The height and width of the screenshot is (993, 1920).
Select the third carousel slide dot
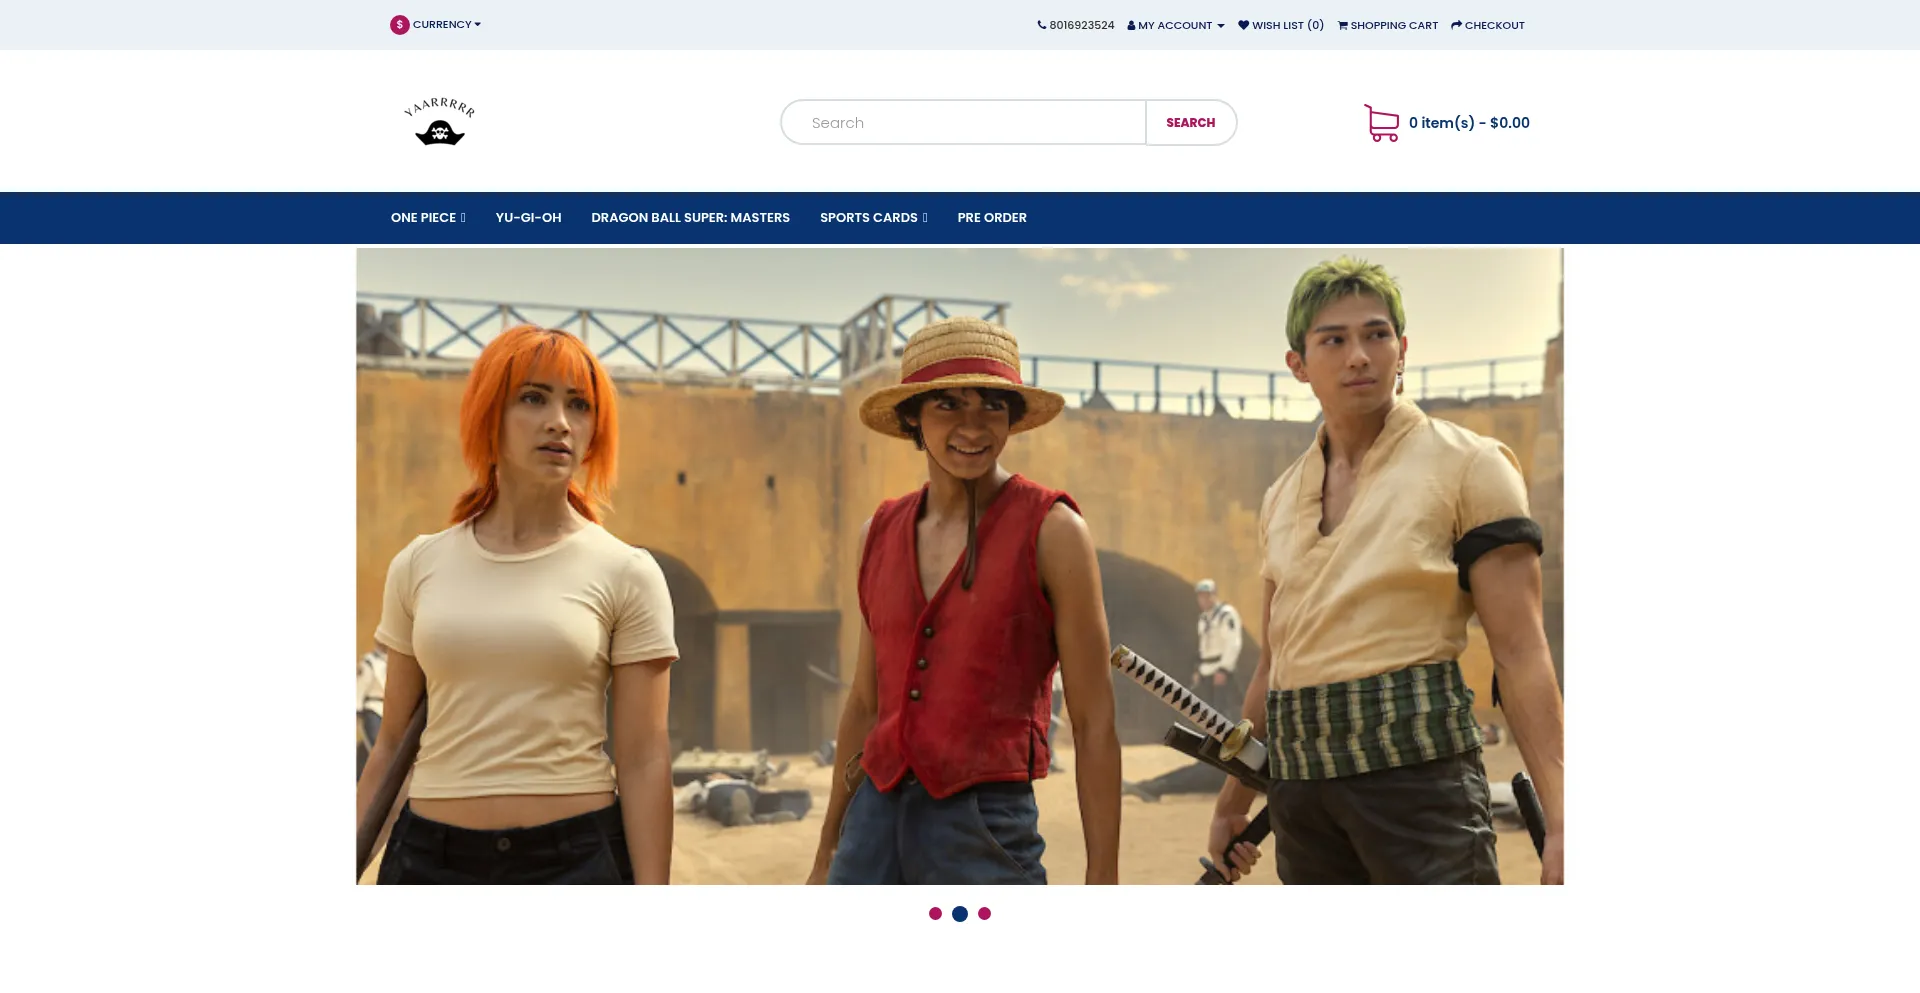985,914
